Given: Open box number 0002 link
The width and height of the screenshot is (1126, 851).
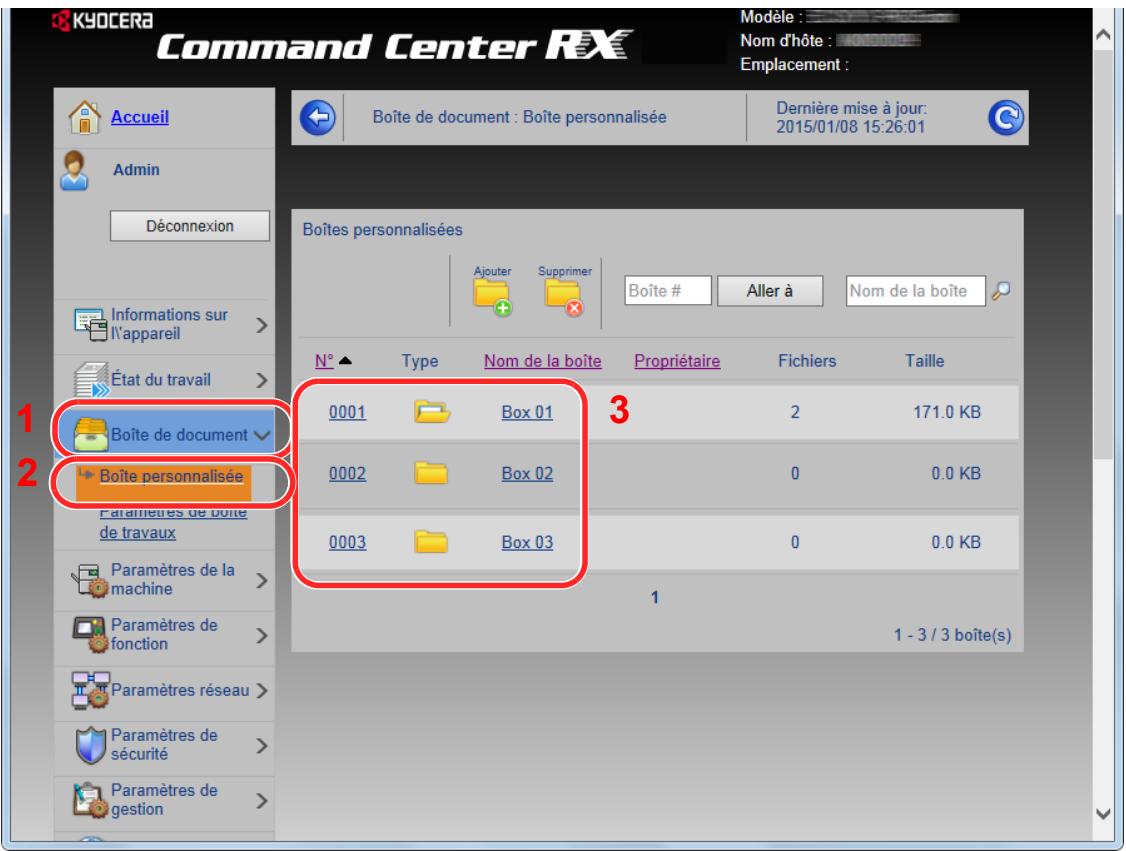Looking at the screenshot, I should (348, 473).
